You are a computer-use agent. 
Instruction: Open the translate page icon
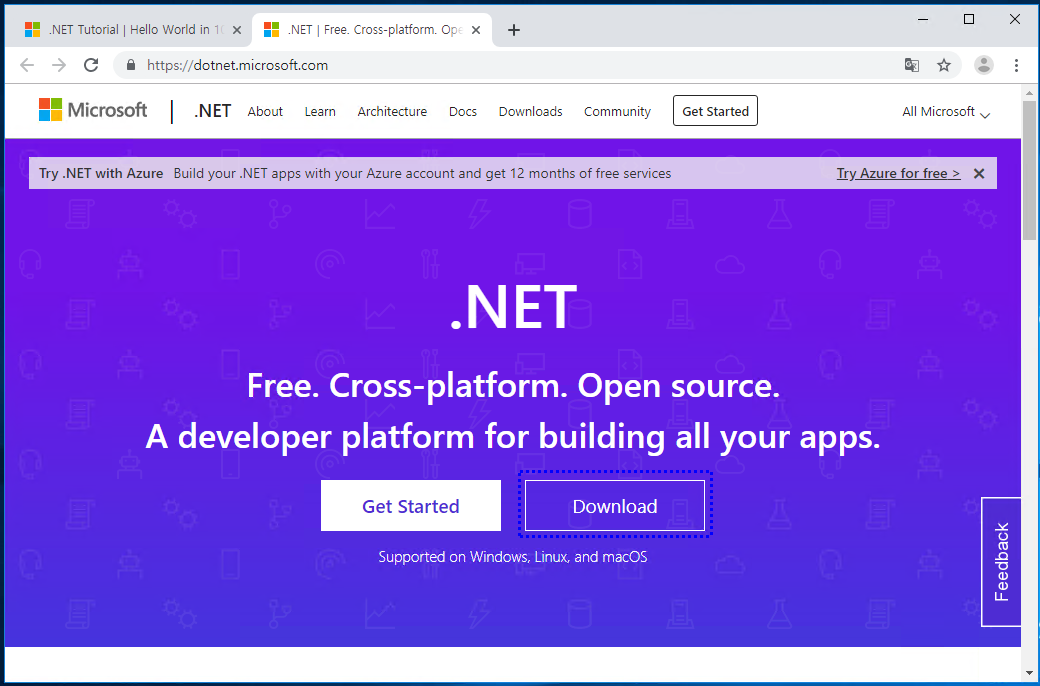(x=912, y=65)
